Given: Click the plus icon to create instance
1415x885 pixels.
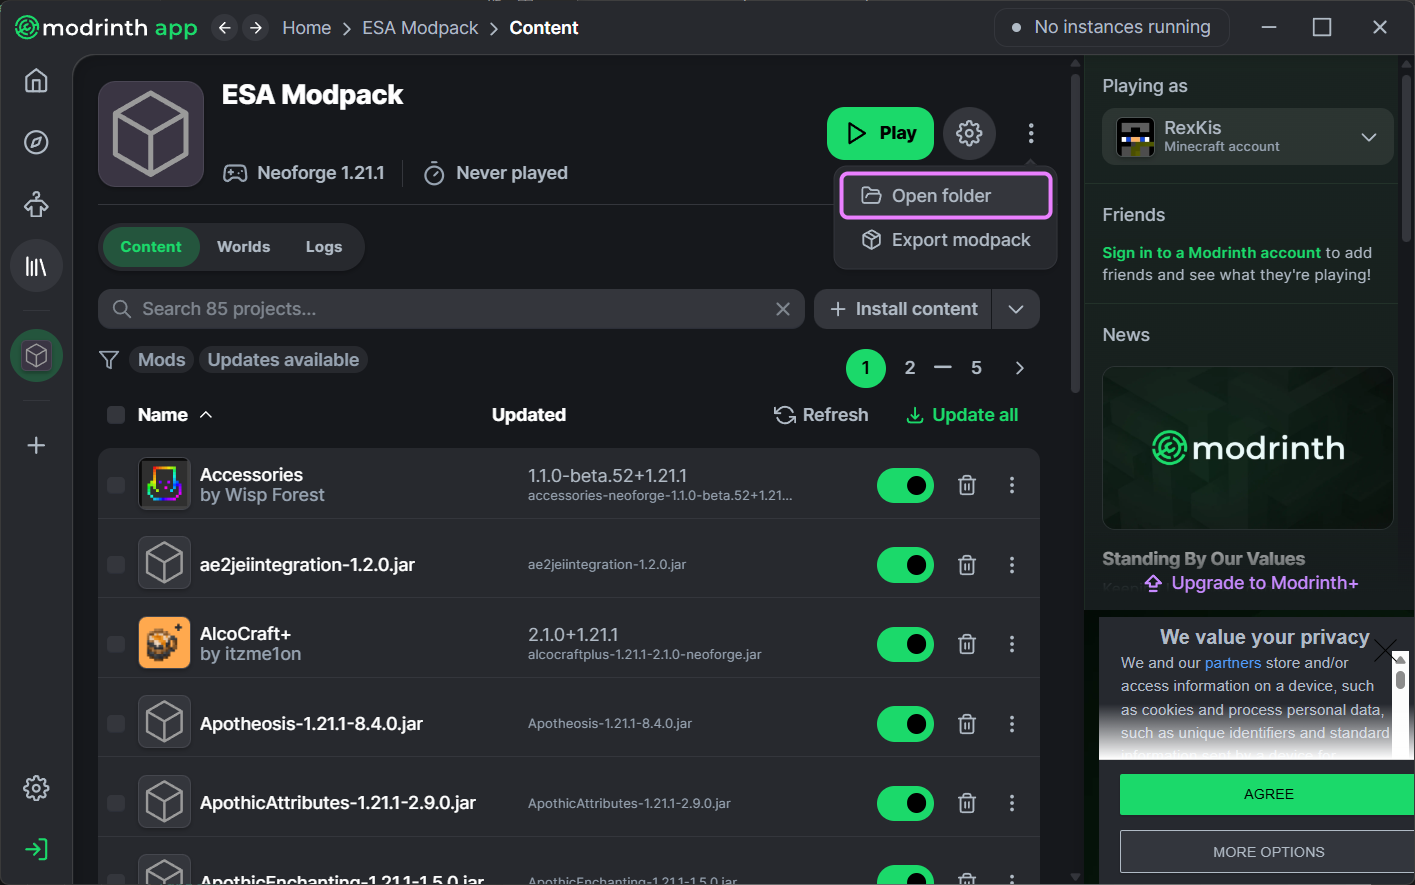Looking at the screenshot, I should point(36,445).
